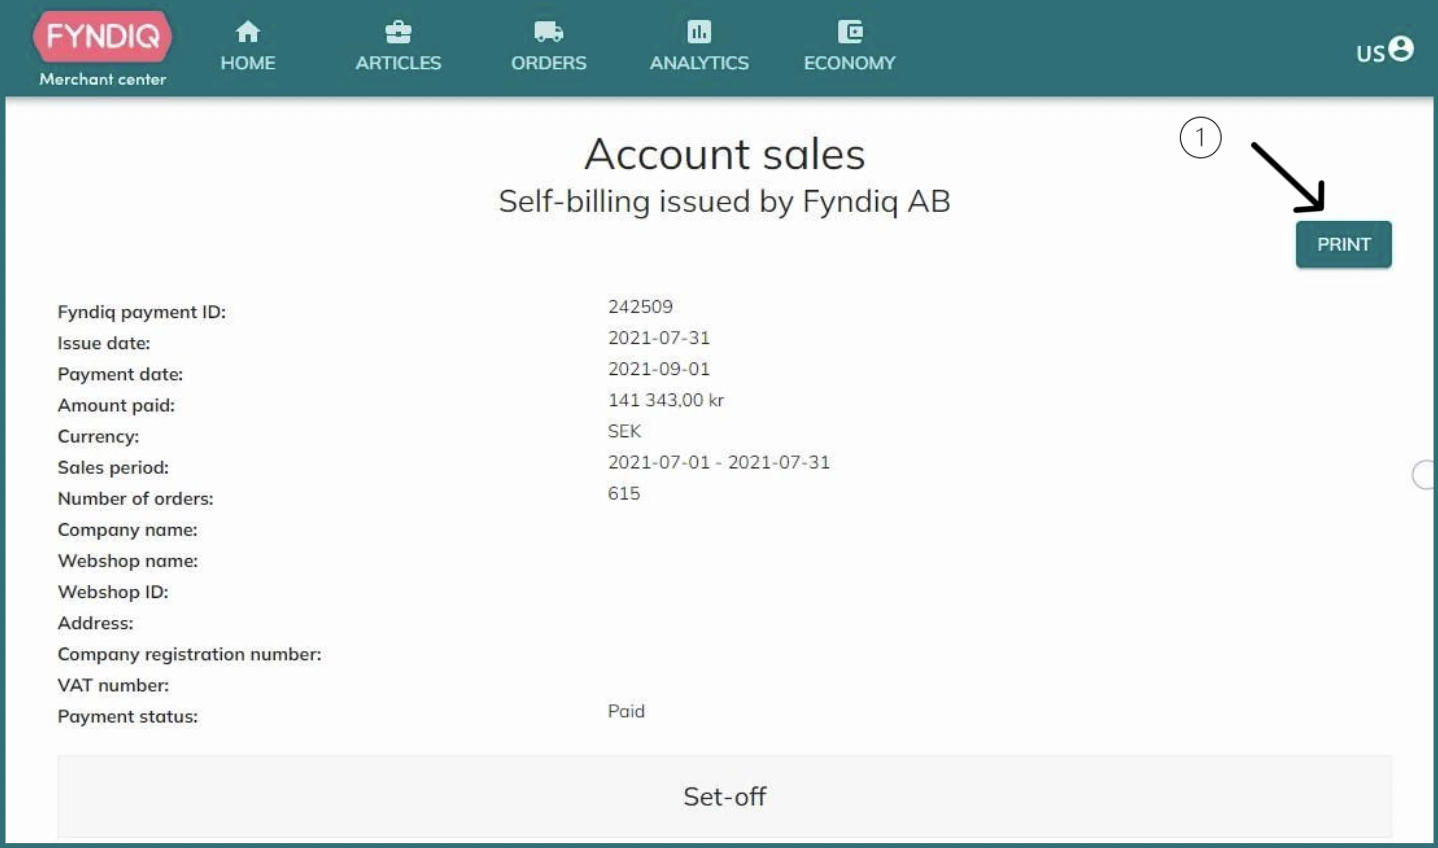The height and width of the screenshot is (848, 1438).
Task: Open the ANALYTICS menu label
Action: pos(699,63)
